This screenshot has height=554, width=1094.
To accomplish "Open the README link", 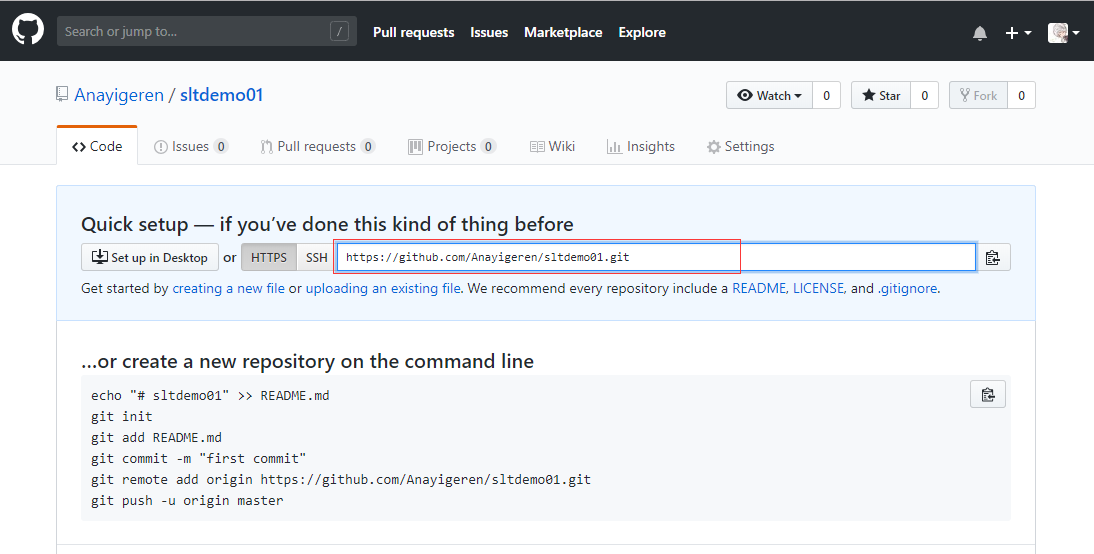I will (x=759, y=288).
